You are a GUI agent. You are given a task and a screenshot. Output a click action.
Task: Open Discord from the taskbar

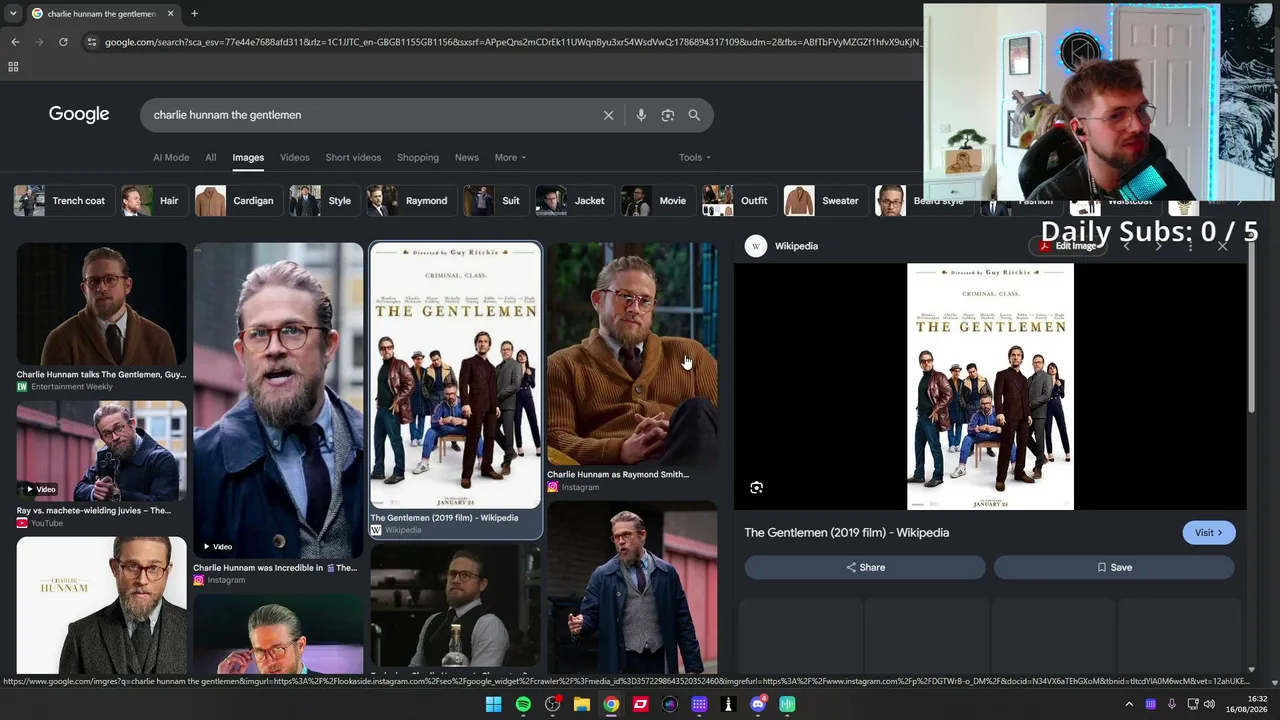point(758,704)
